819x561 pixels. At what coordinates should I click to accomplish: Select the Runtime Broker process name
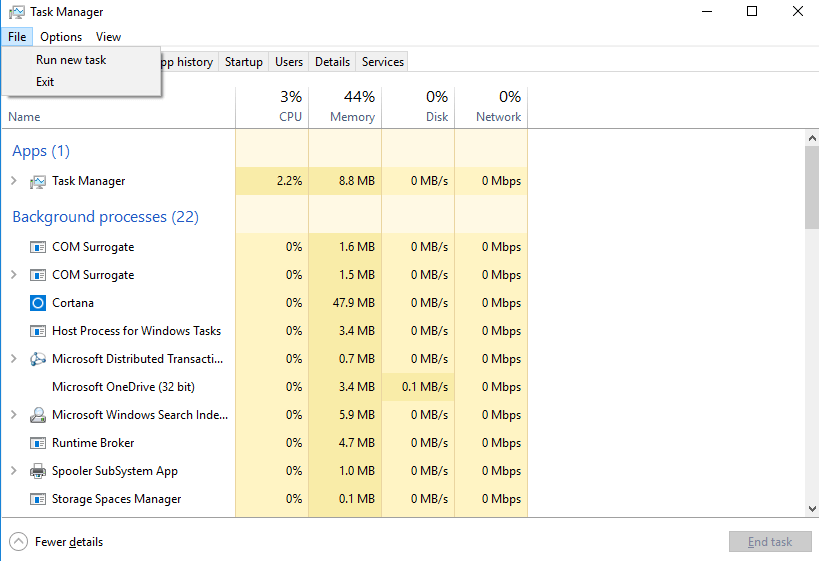(x=93, y=443)
